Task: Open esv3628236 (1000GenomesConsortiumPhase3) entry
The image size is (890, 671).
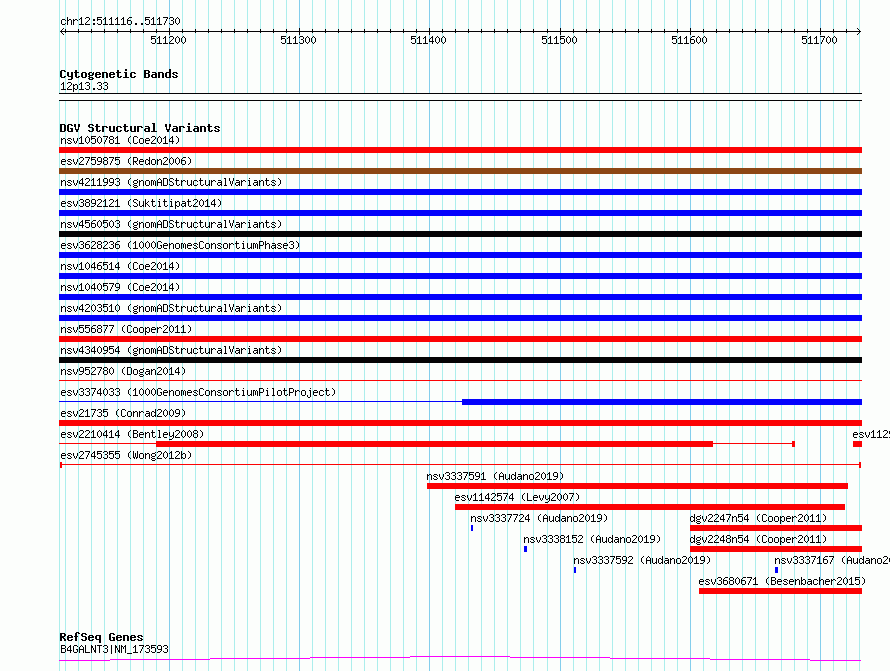Action: (180, 245)
